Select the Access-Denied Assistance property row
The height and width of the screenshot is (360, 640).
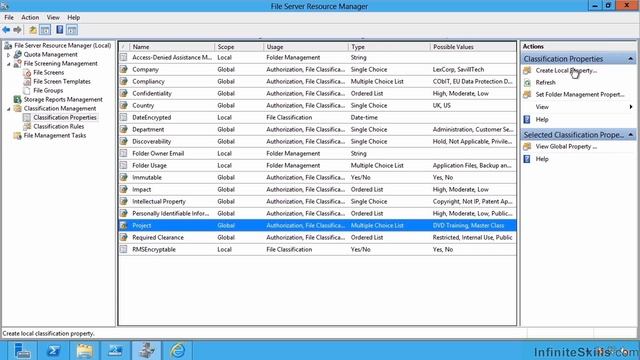(318, 58)
